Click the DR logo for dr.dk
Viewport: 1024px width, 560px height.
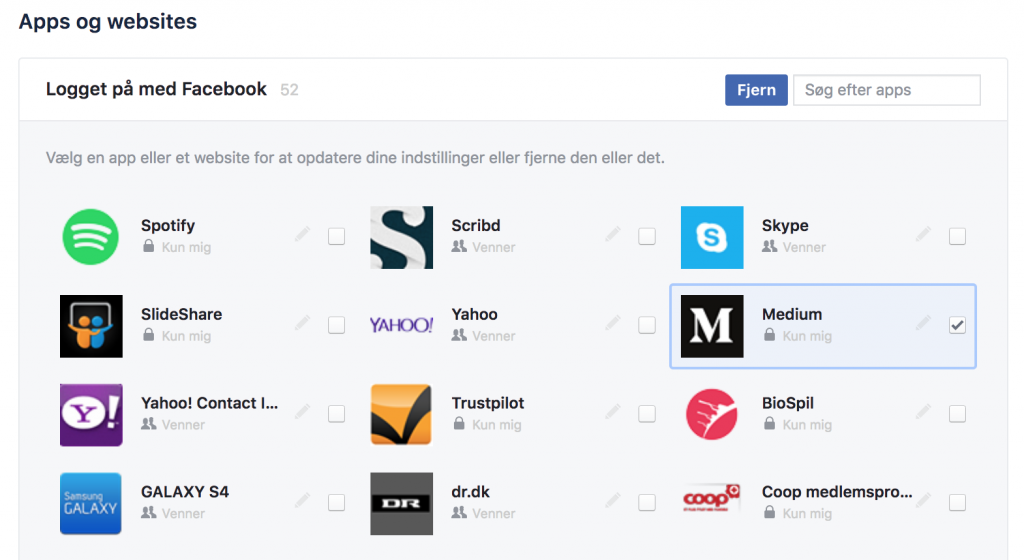click(402, 503)
